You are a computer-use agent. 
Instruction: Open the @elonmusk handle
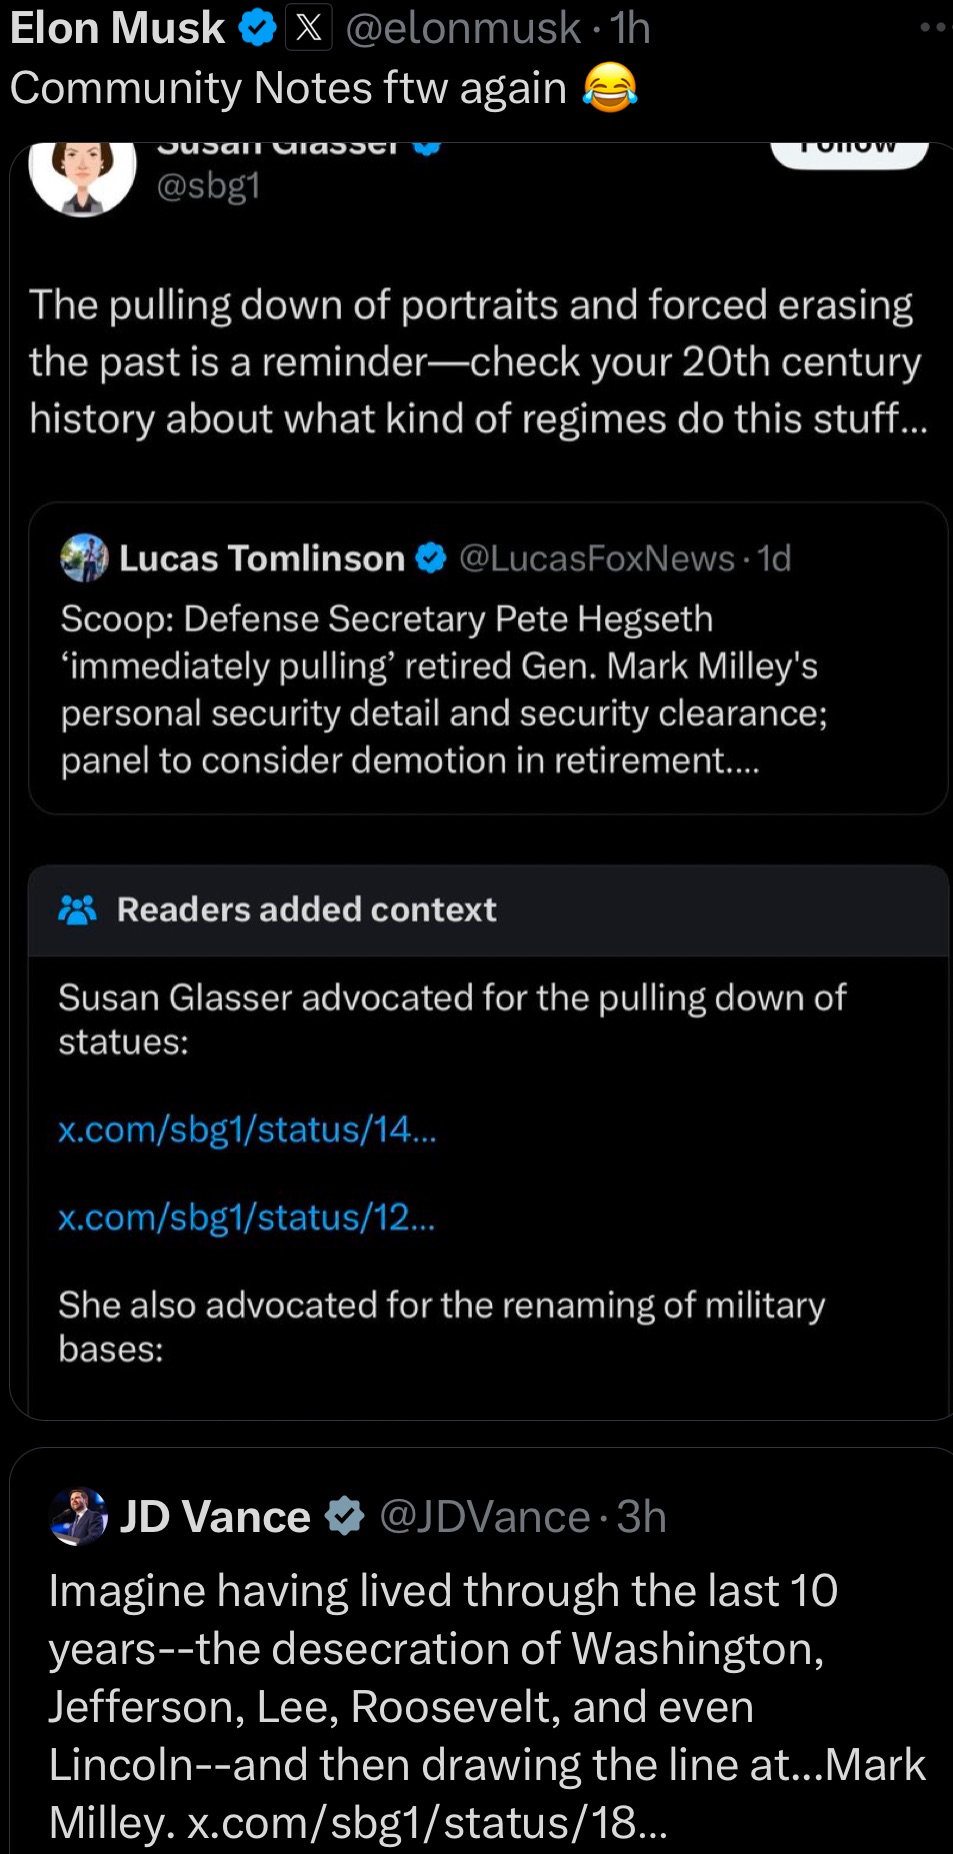coord(463,28)
